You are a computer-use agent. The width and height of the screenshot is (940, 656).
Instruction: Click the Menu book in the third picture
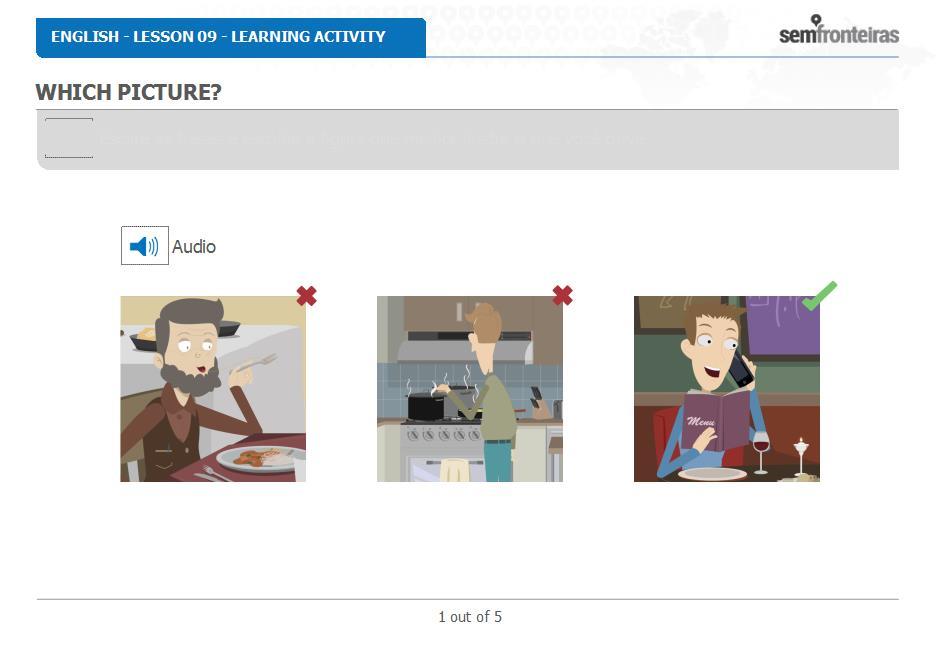[x=713, y=420]
